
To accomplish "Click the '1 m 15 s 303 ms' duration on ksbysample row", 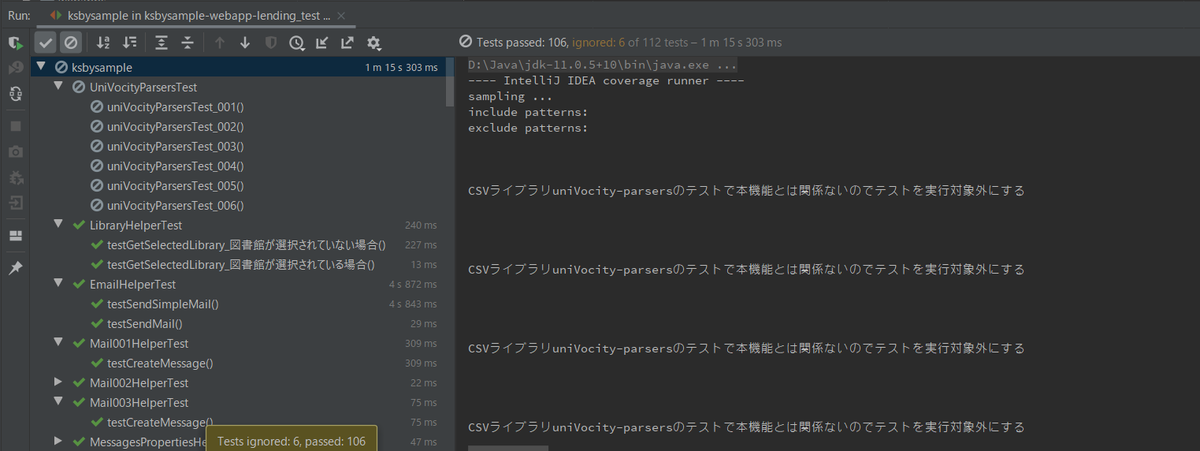I will pos(402,67).
